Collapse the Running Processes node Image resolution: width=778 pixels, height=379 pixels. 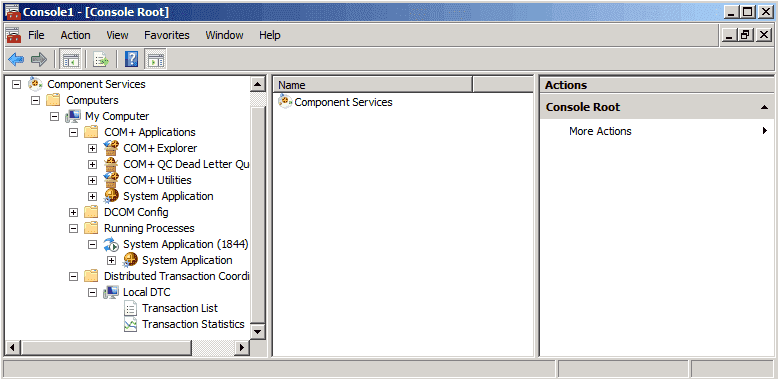[x=73, y=228]
